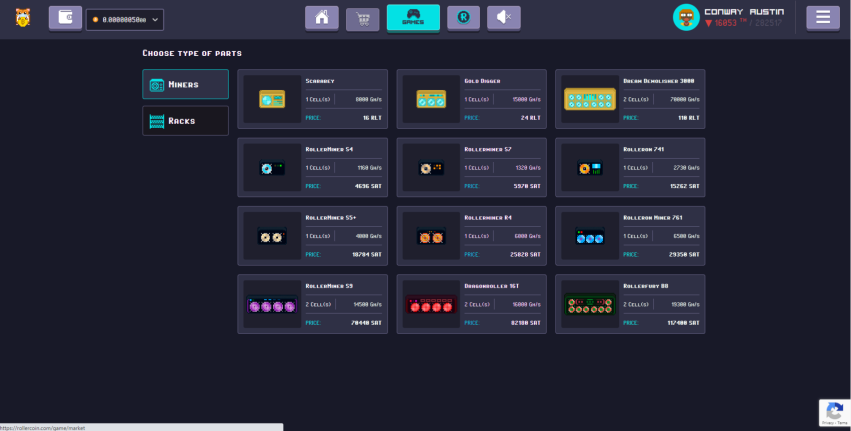The width and height of the screenshot is (851, 431).
Task: Select the RollerMiner R4 title
Action: tap(488, 218)
